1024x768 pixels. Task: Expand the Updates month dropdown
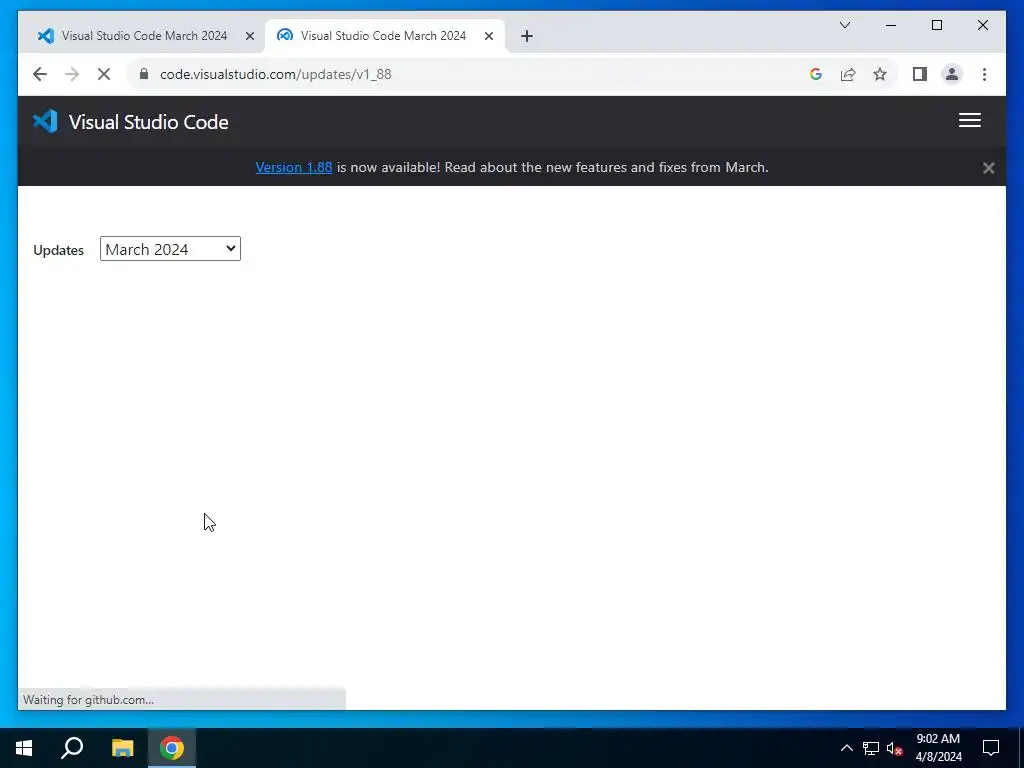tap(170, 249)
